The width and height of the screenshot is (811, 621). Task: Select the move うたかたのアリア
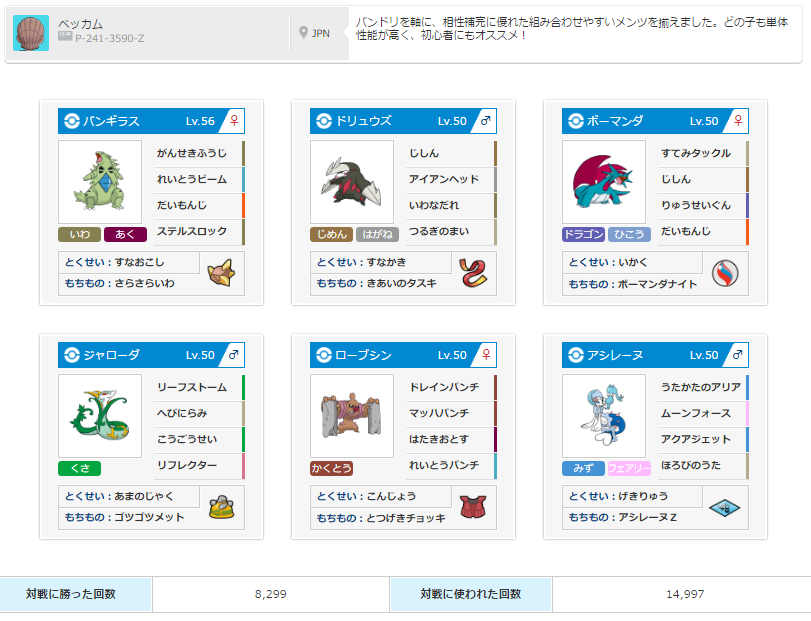[x=703, y=387]
